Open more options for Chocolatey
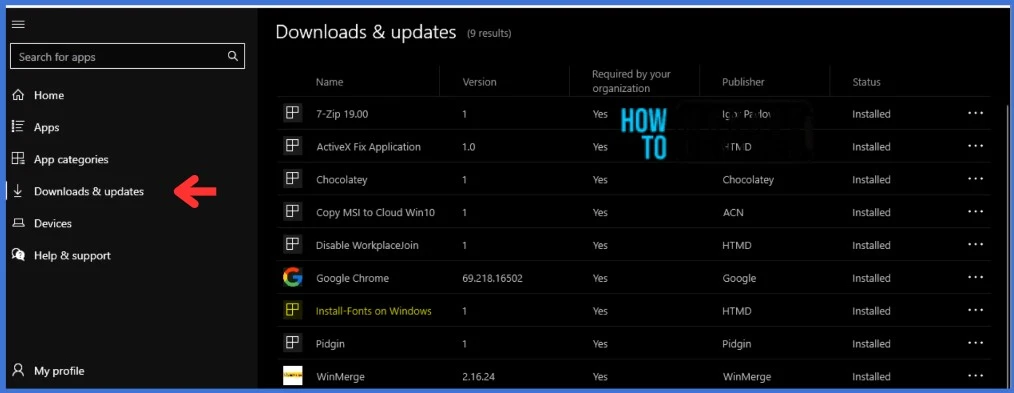 (x=975, y=180)
